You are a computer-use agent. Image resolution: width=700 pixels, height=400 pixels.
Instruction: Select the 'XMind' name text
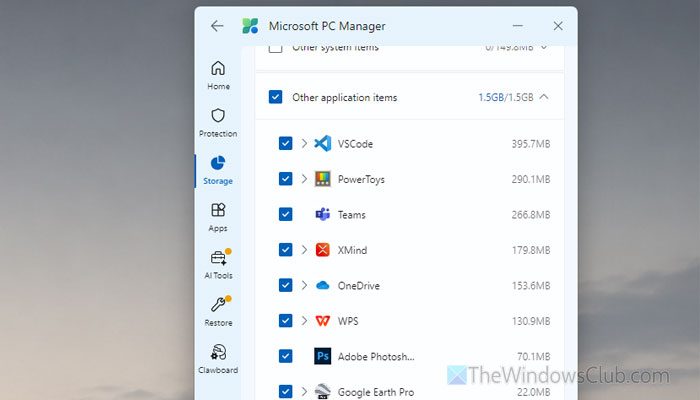352,250
